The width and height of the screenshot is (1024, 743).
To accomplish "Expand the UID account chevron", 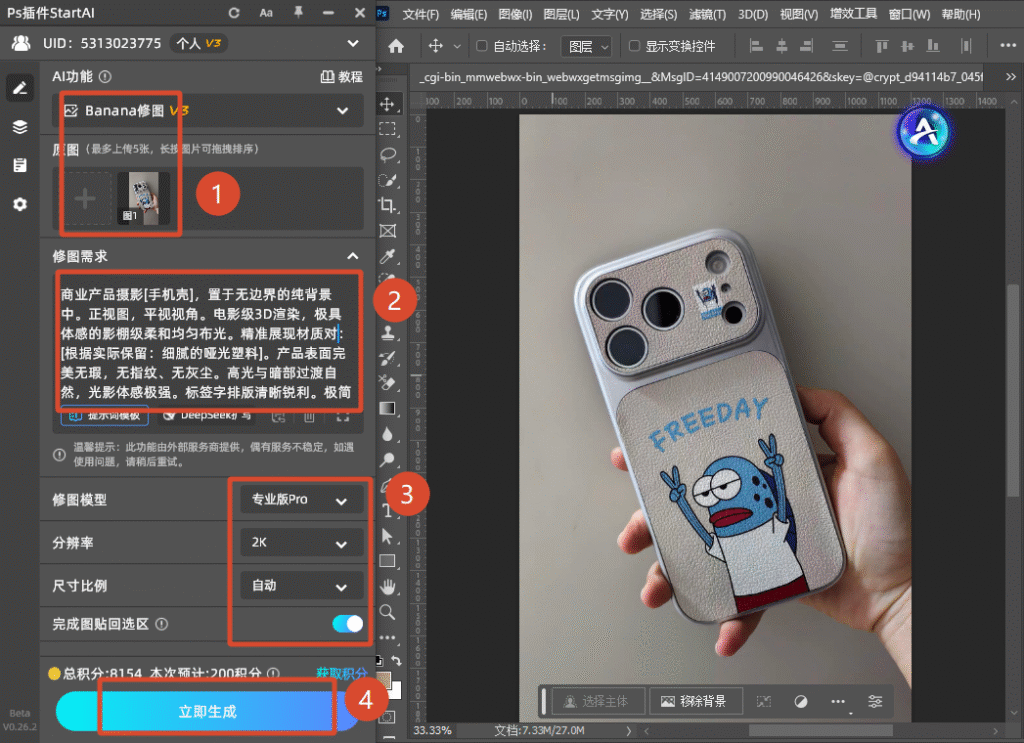I will click(x=353, y=43).
